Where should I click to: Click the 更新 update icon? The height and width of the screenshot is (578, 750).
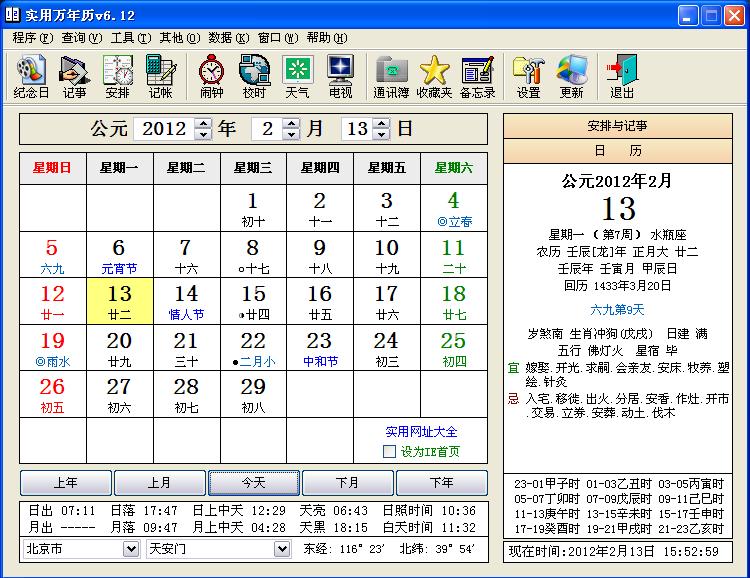[x=572, y=77]
